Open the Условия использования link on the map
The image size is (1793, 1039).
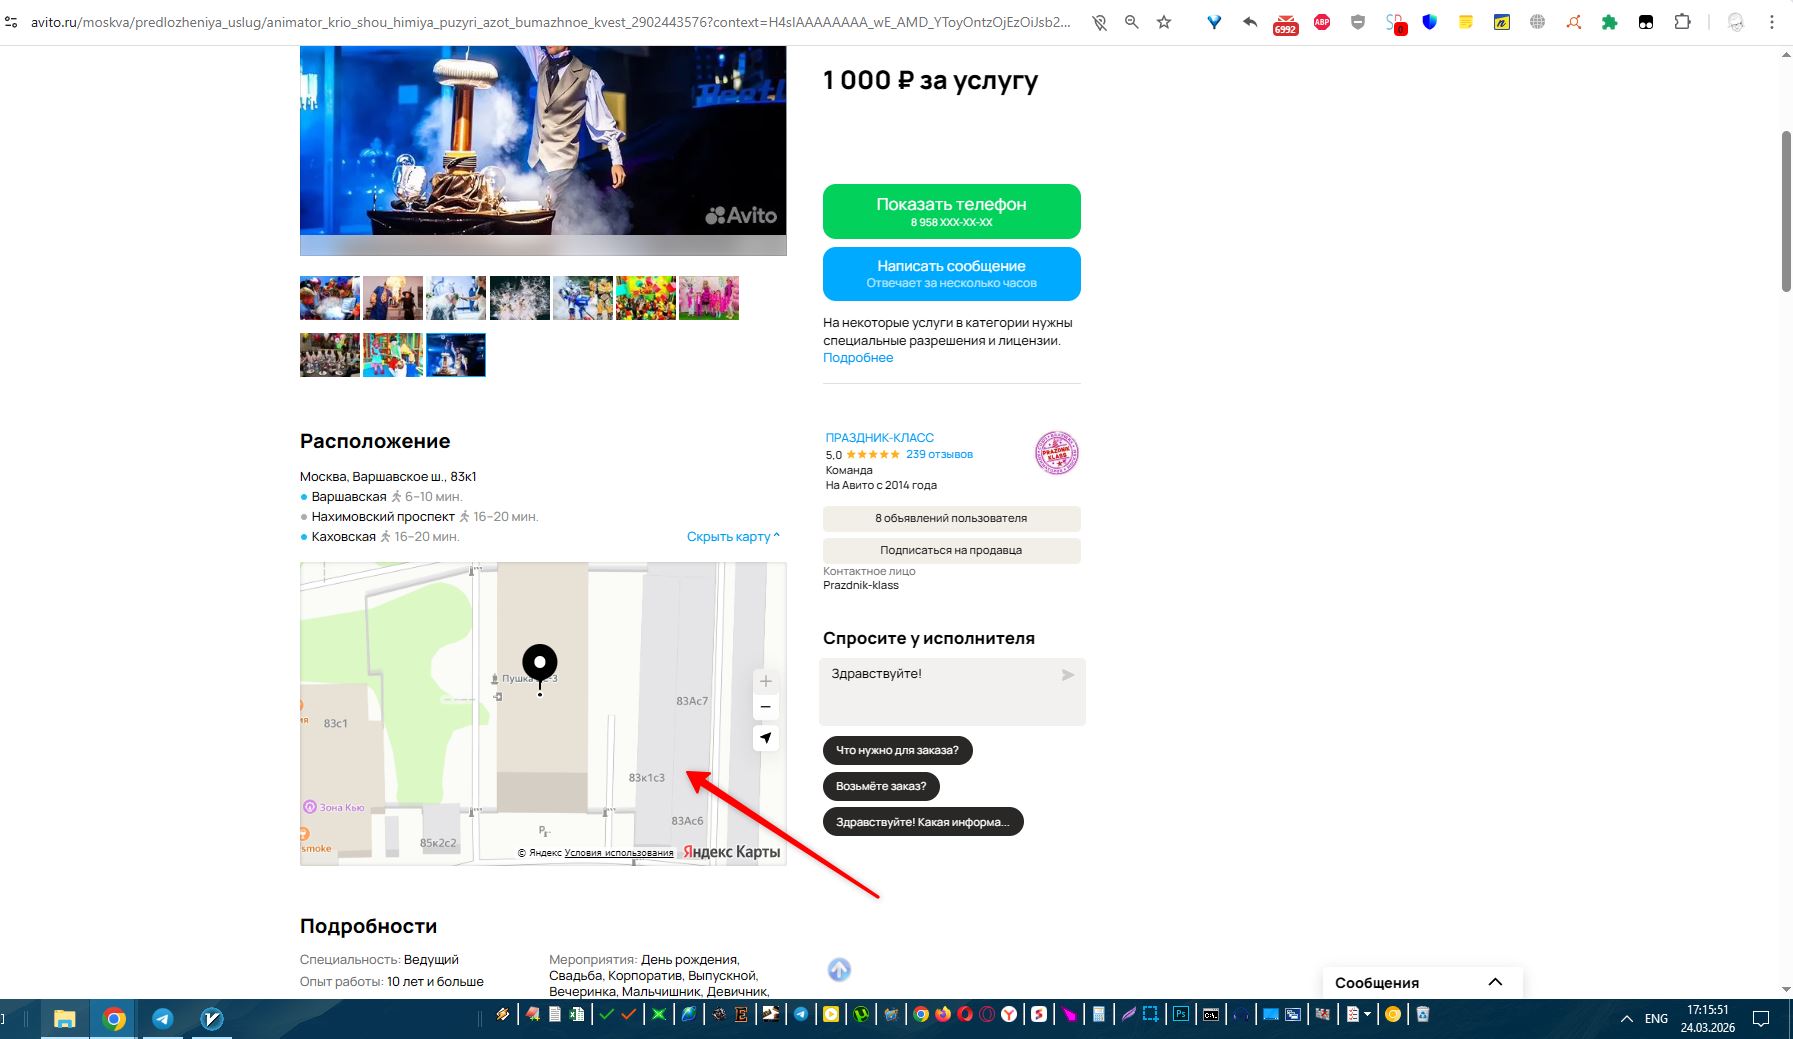coord(619,853)
